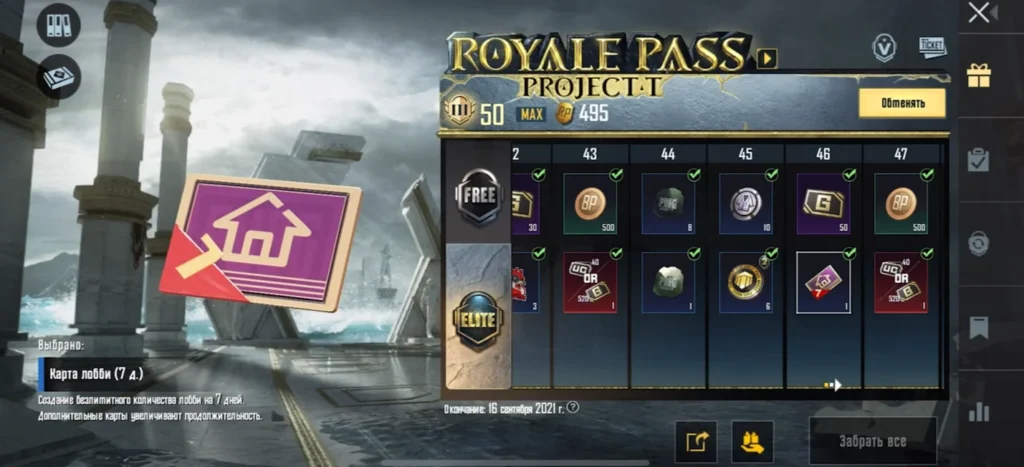Open the bar chart ranking tab
This screenshot has width=1024, height=467.
pos(978,411)
